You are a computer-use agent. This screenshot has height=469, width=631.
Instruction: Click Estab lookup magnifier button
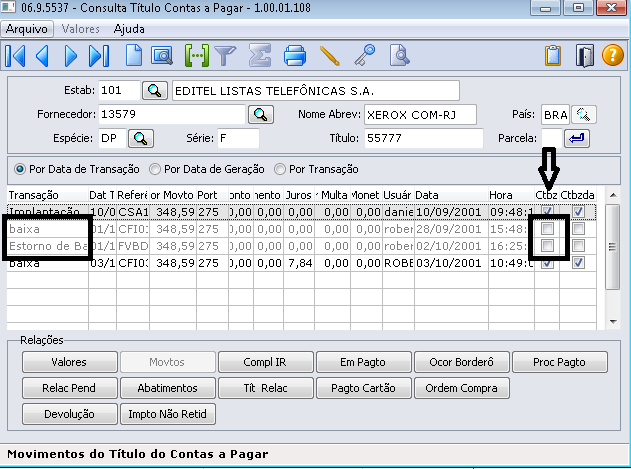[155, 90]
